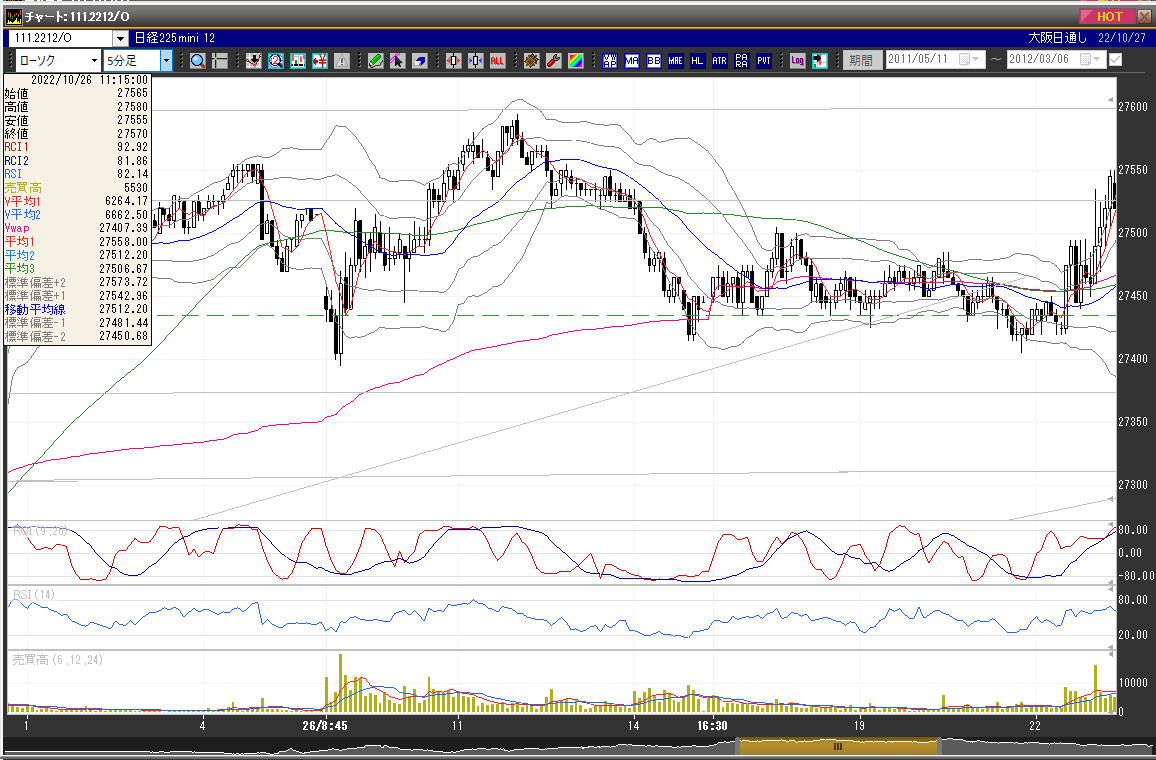Toggle the Log scale button
This screenshot has height=760, width=1156.
point(798,60)
